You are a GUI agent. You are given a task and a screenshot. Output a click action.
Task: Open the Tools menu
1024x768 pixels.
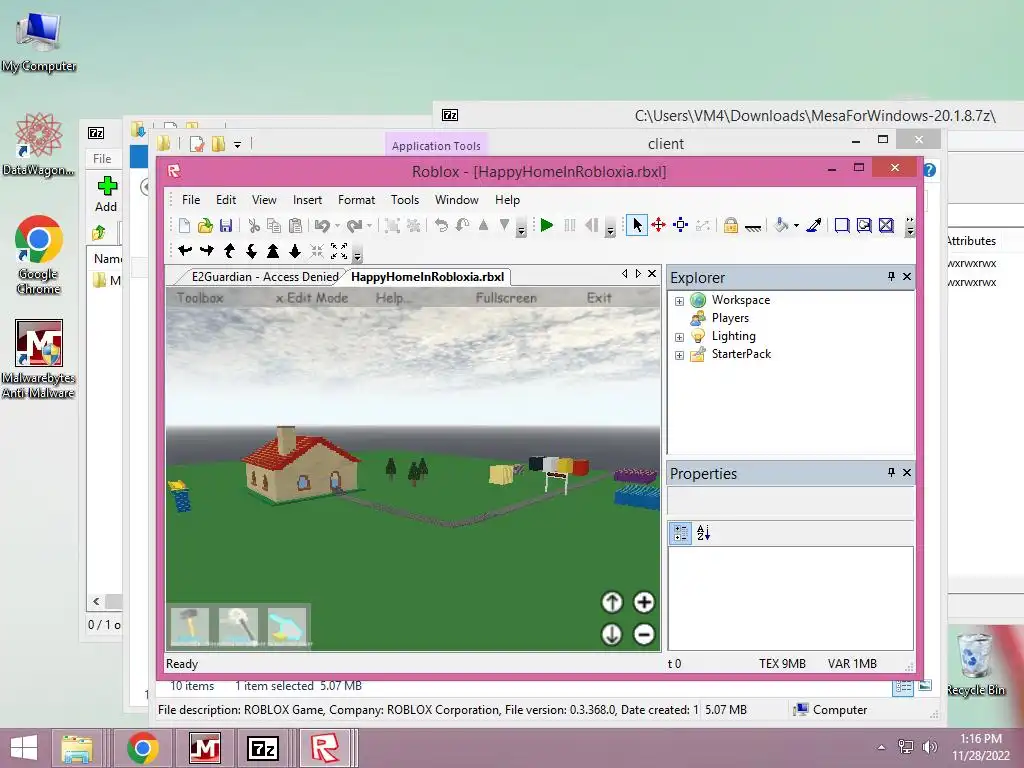pos(405,200)
